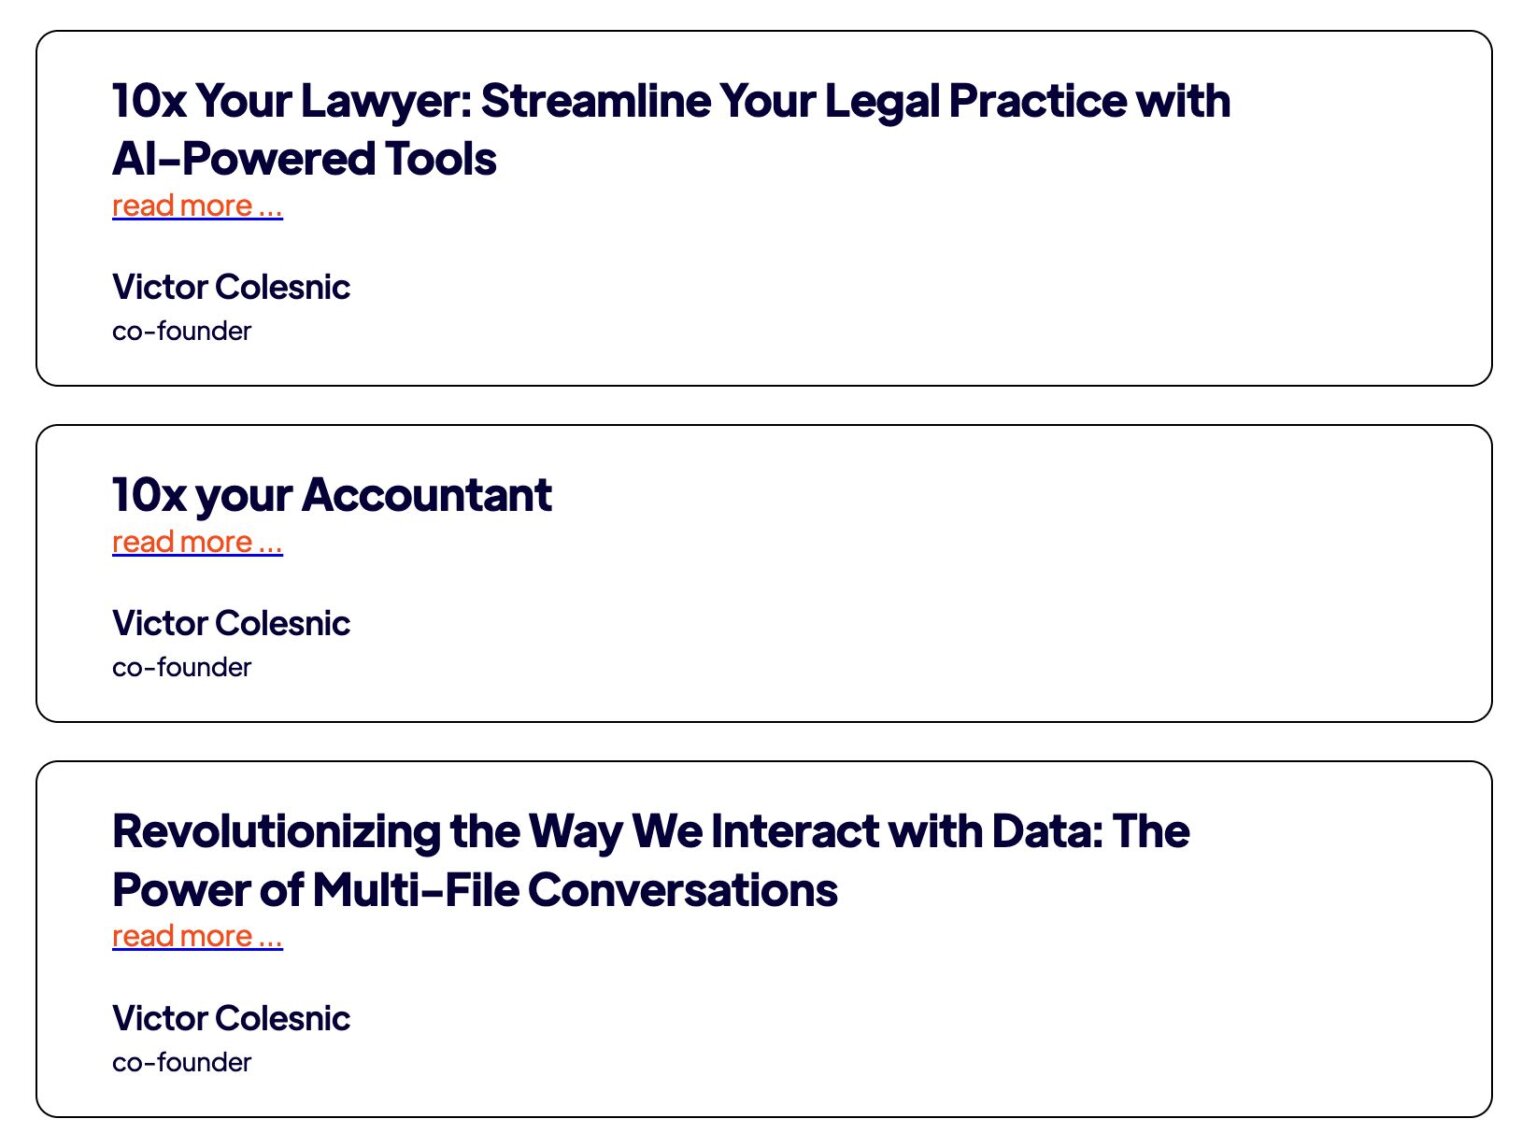Click the 'co-founder' label on the Multi-File Conversations card
This screenshot has width=1536, height=1147.
coord(181,1062)
